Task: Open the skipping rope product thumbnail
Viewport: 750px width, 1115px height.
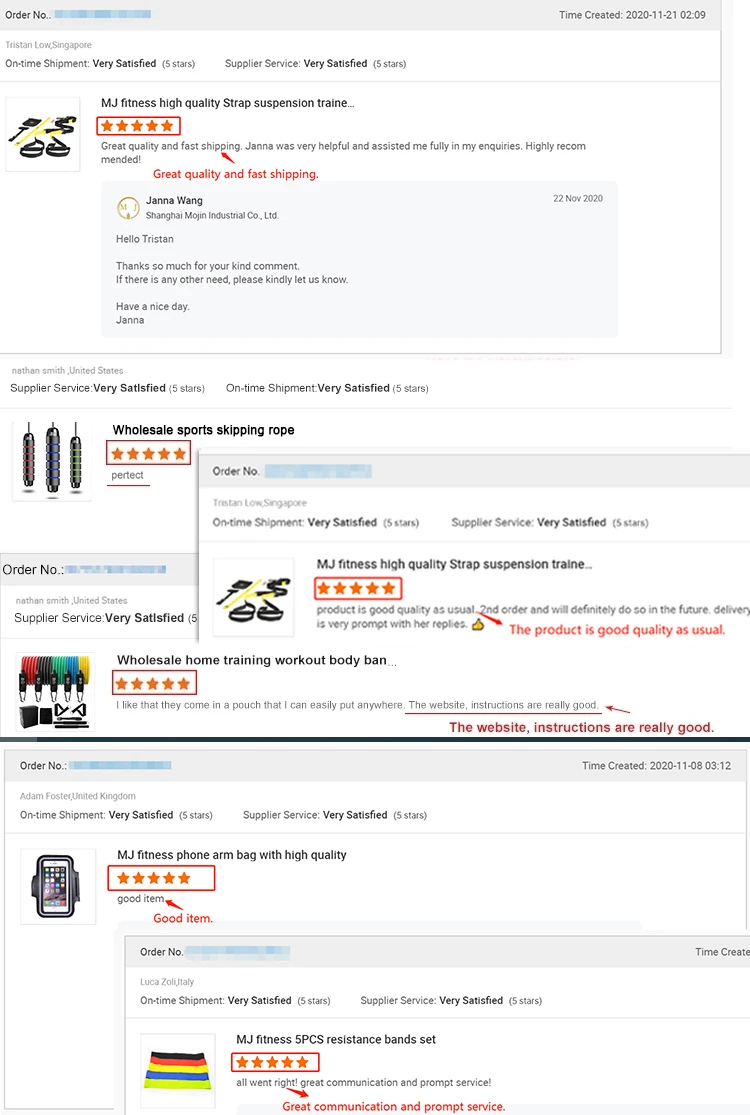Action: coord(52,459)
